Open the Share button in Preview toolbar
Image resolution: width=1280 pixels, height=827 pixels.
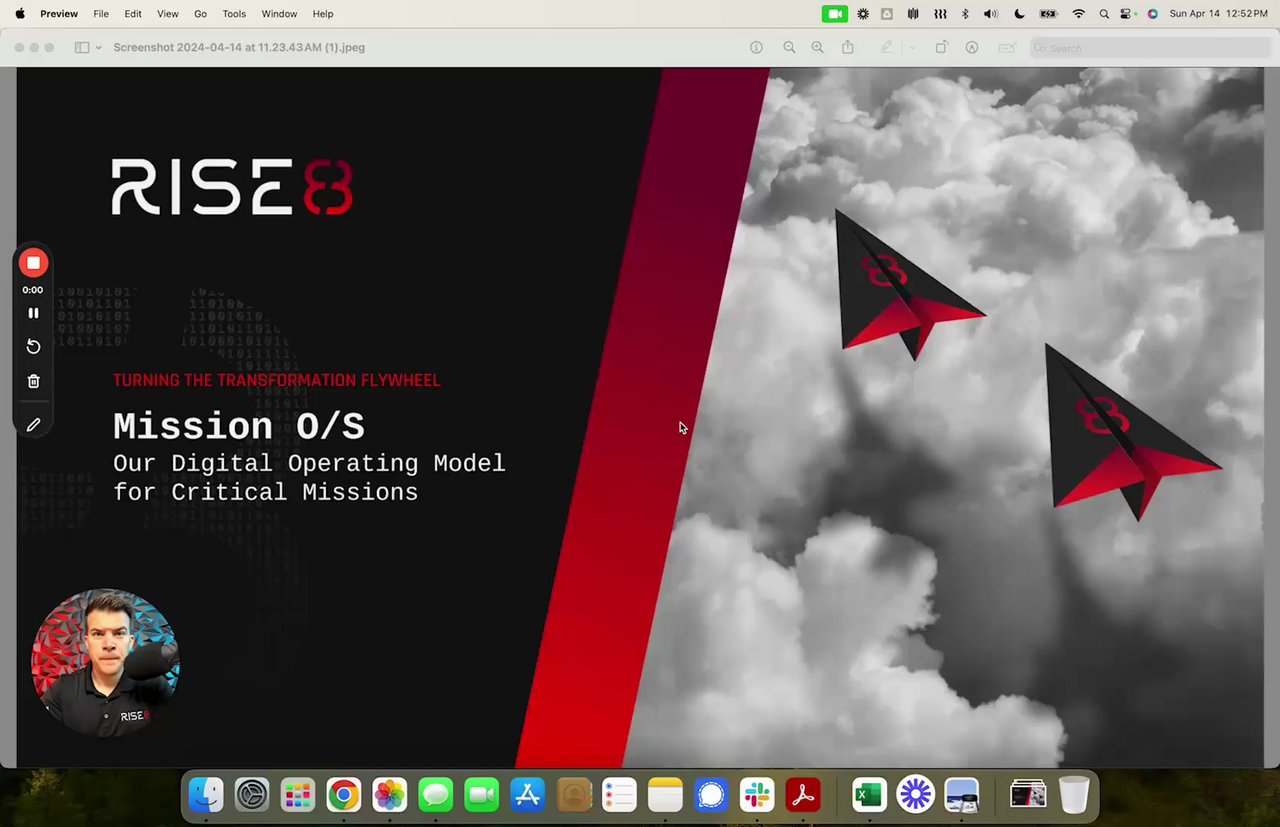point(848,47)
